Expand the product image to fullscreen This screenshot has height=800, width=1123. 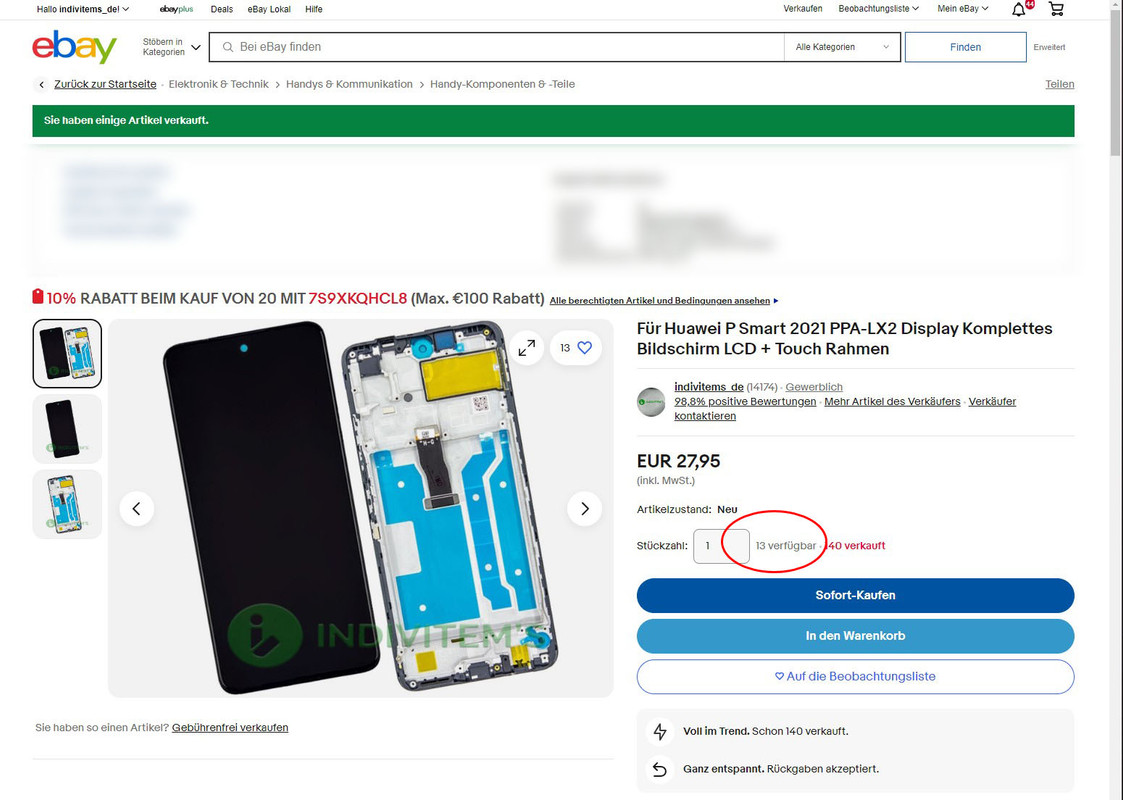click(x=526, y=348)
